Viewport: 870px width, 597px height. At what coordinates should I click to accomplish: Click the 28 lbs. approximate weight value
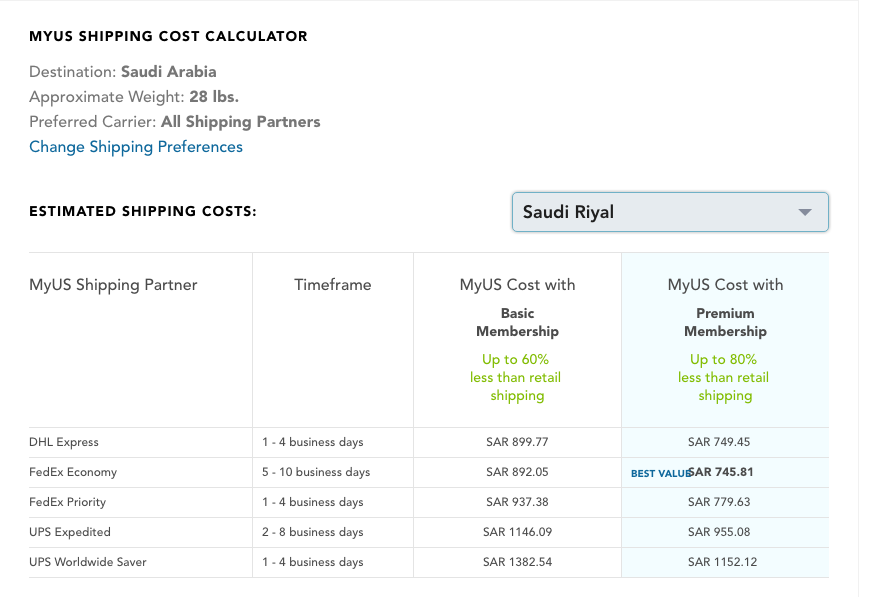[213, 97]
